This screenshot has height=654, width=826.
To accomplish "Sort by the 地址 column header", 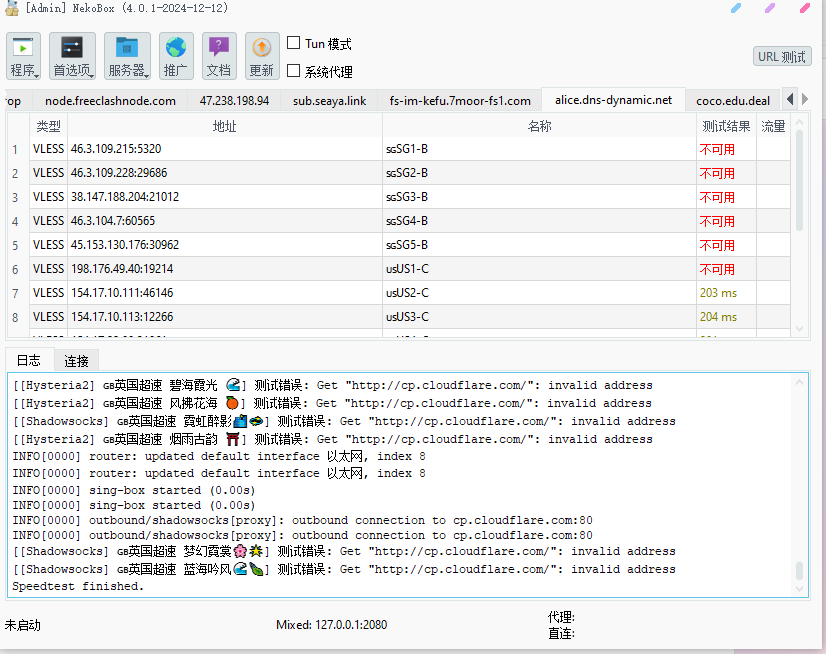I will pos(225,126).
